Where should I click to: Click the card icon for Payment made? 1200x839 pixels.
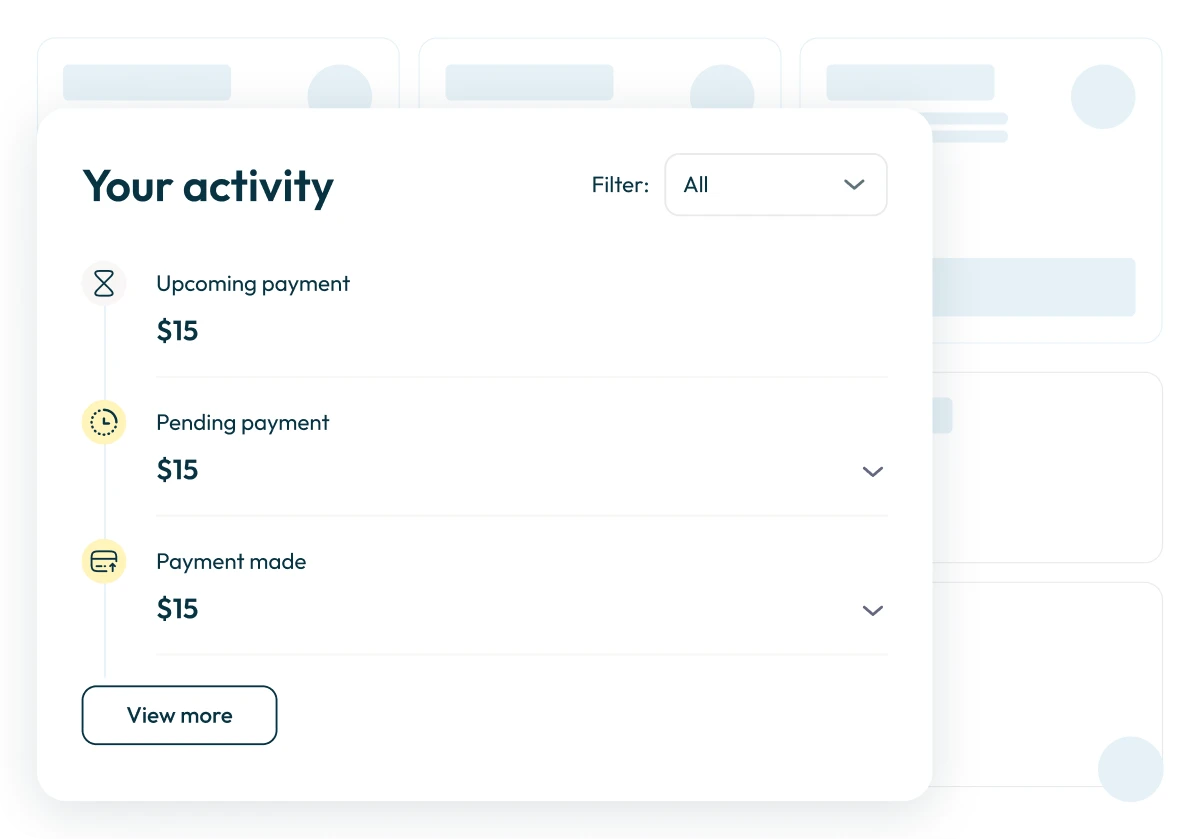pyautogui.click(x=104, y=562)
